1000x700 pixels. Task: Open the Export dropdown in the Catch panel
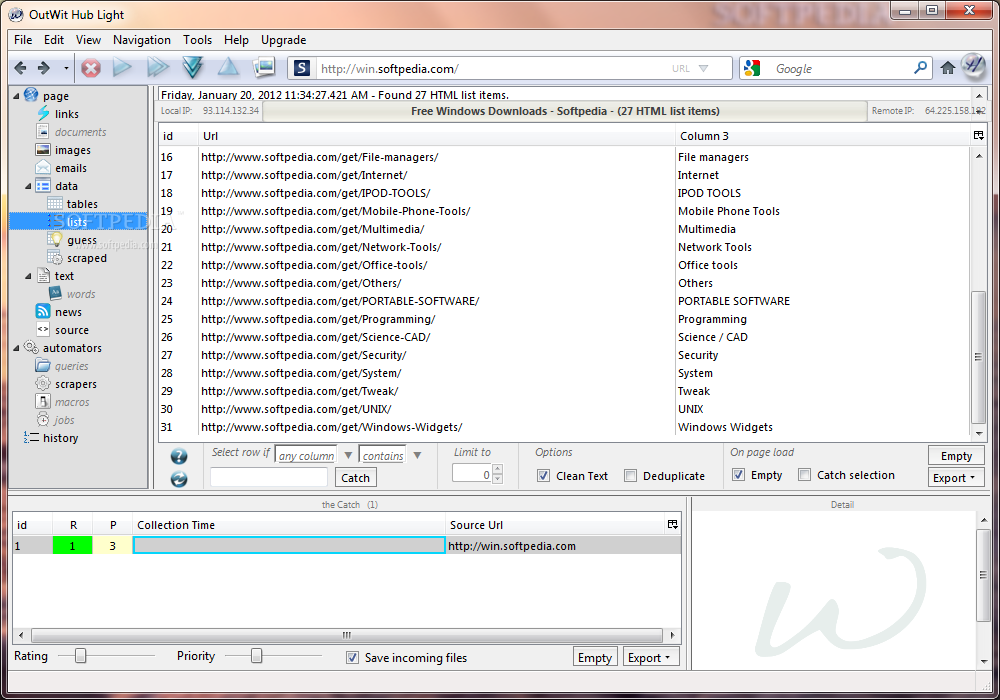coord(651,657)
